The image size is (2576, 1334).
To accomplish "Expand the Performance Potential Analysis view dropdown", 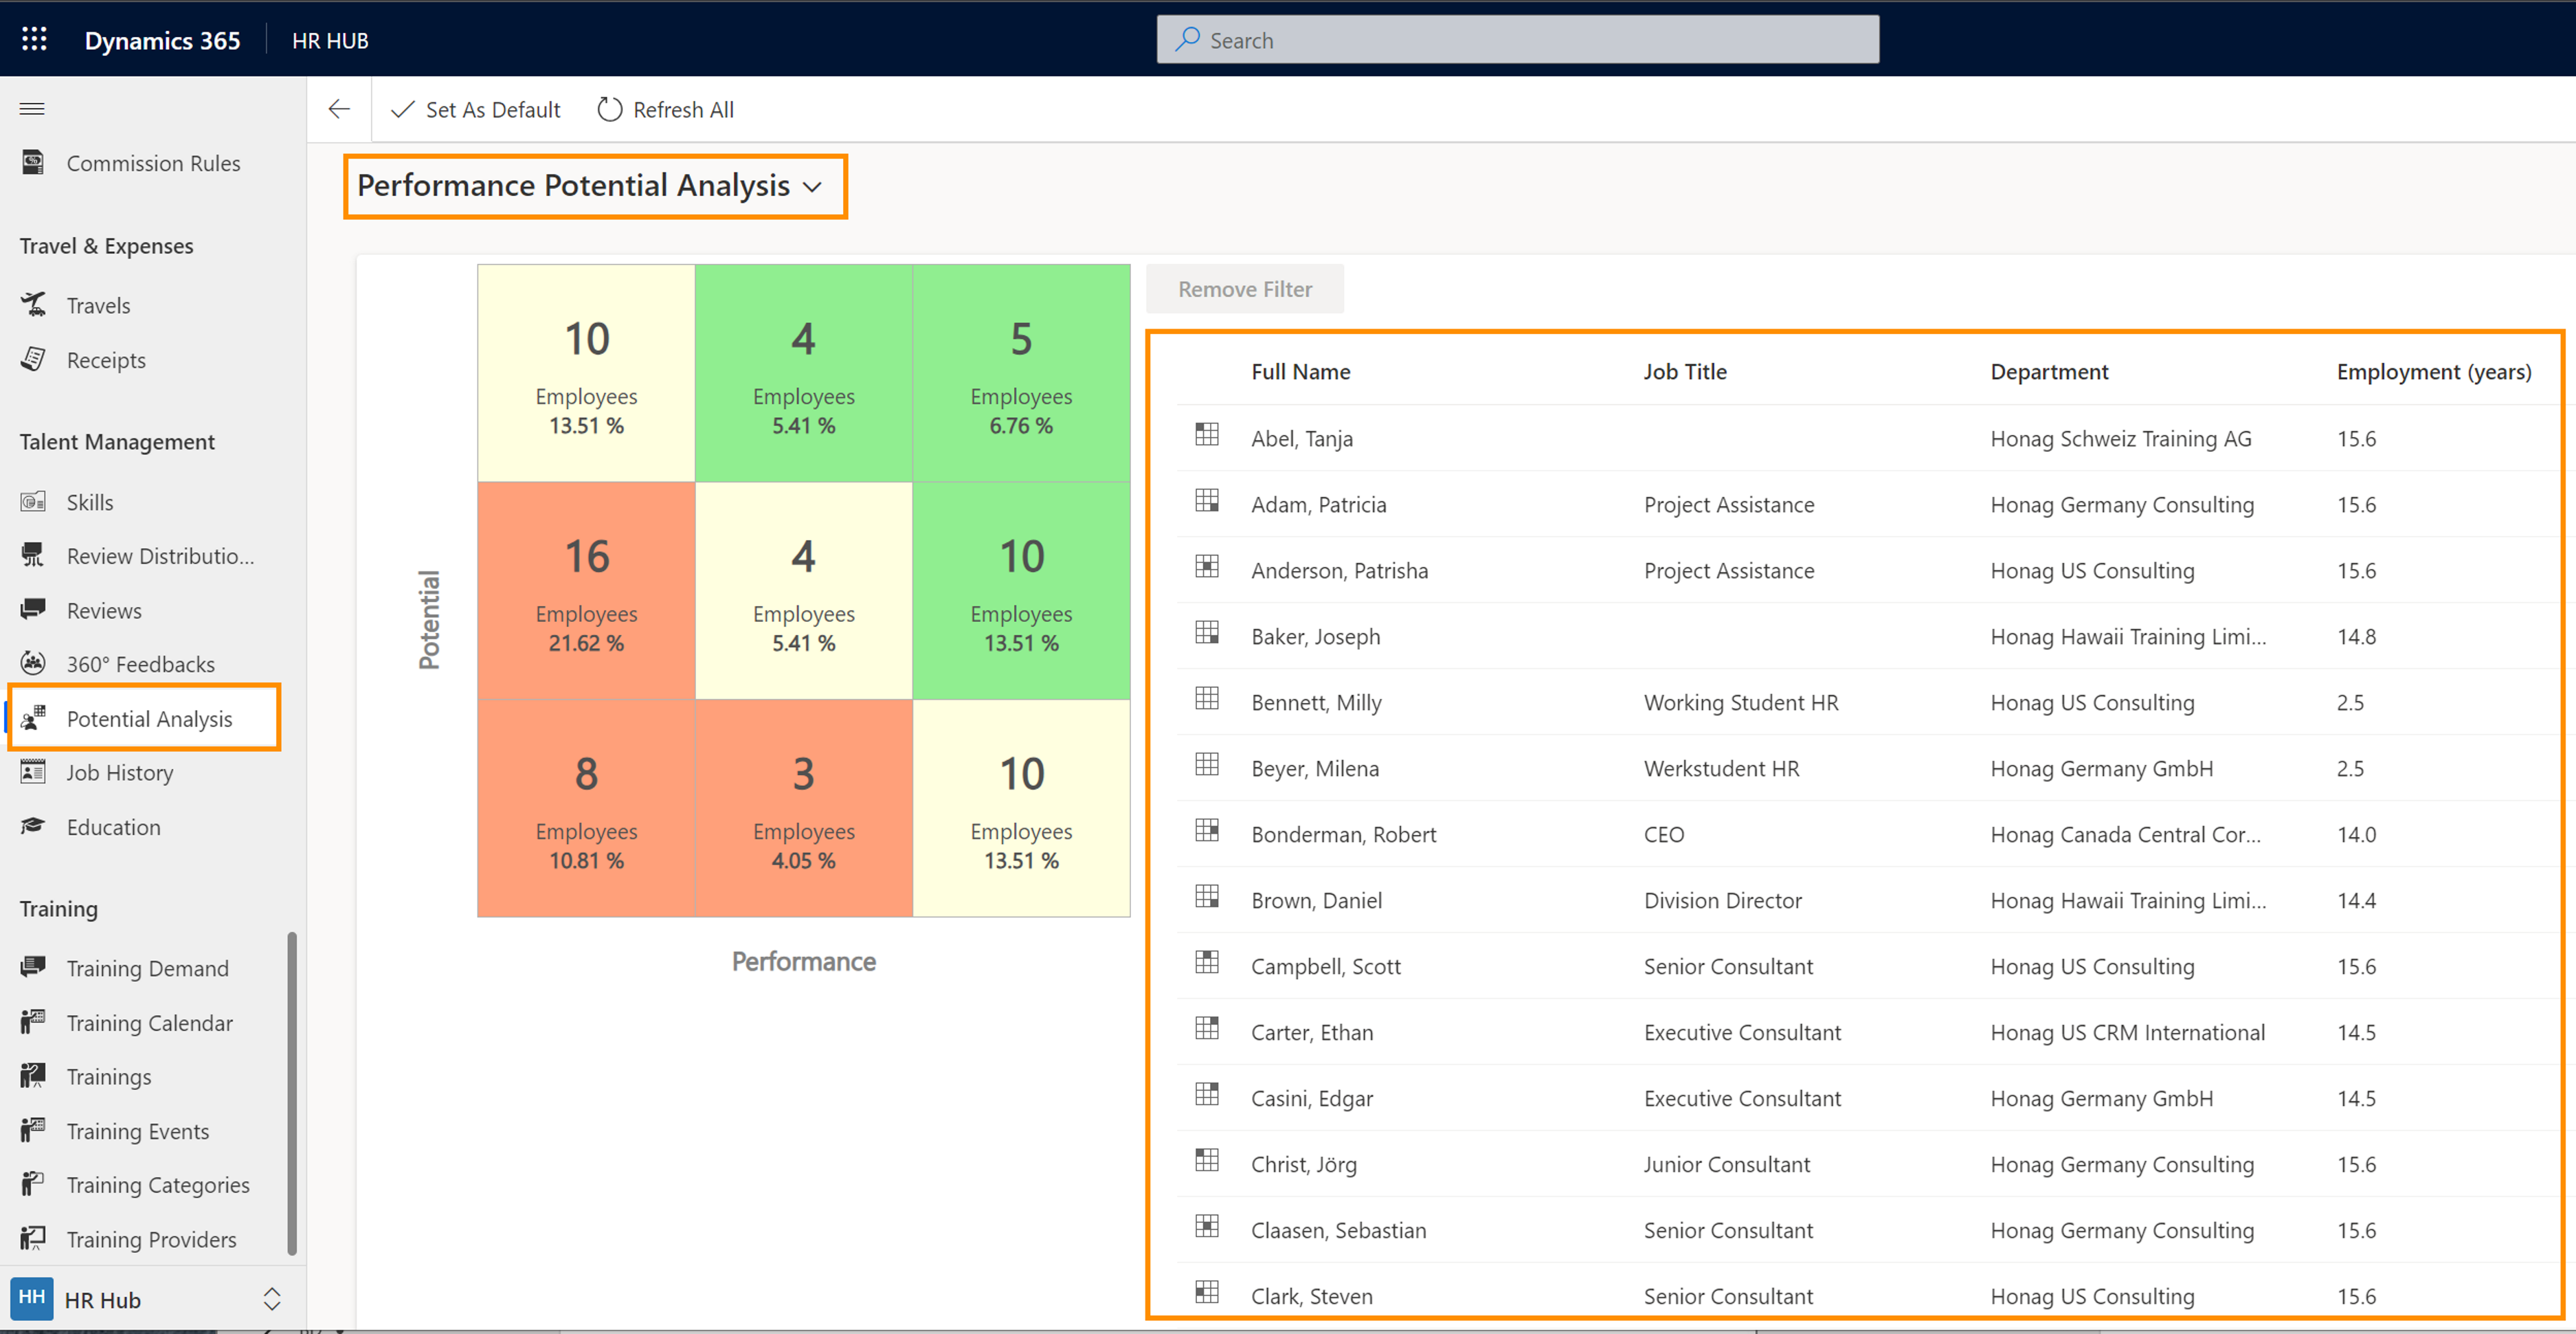I will click(812, 187).
